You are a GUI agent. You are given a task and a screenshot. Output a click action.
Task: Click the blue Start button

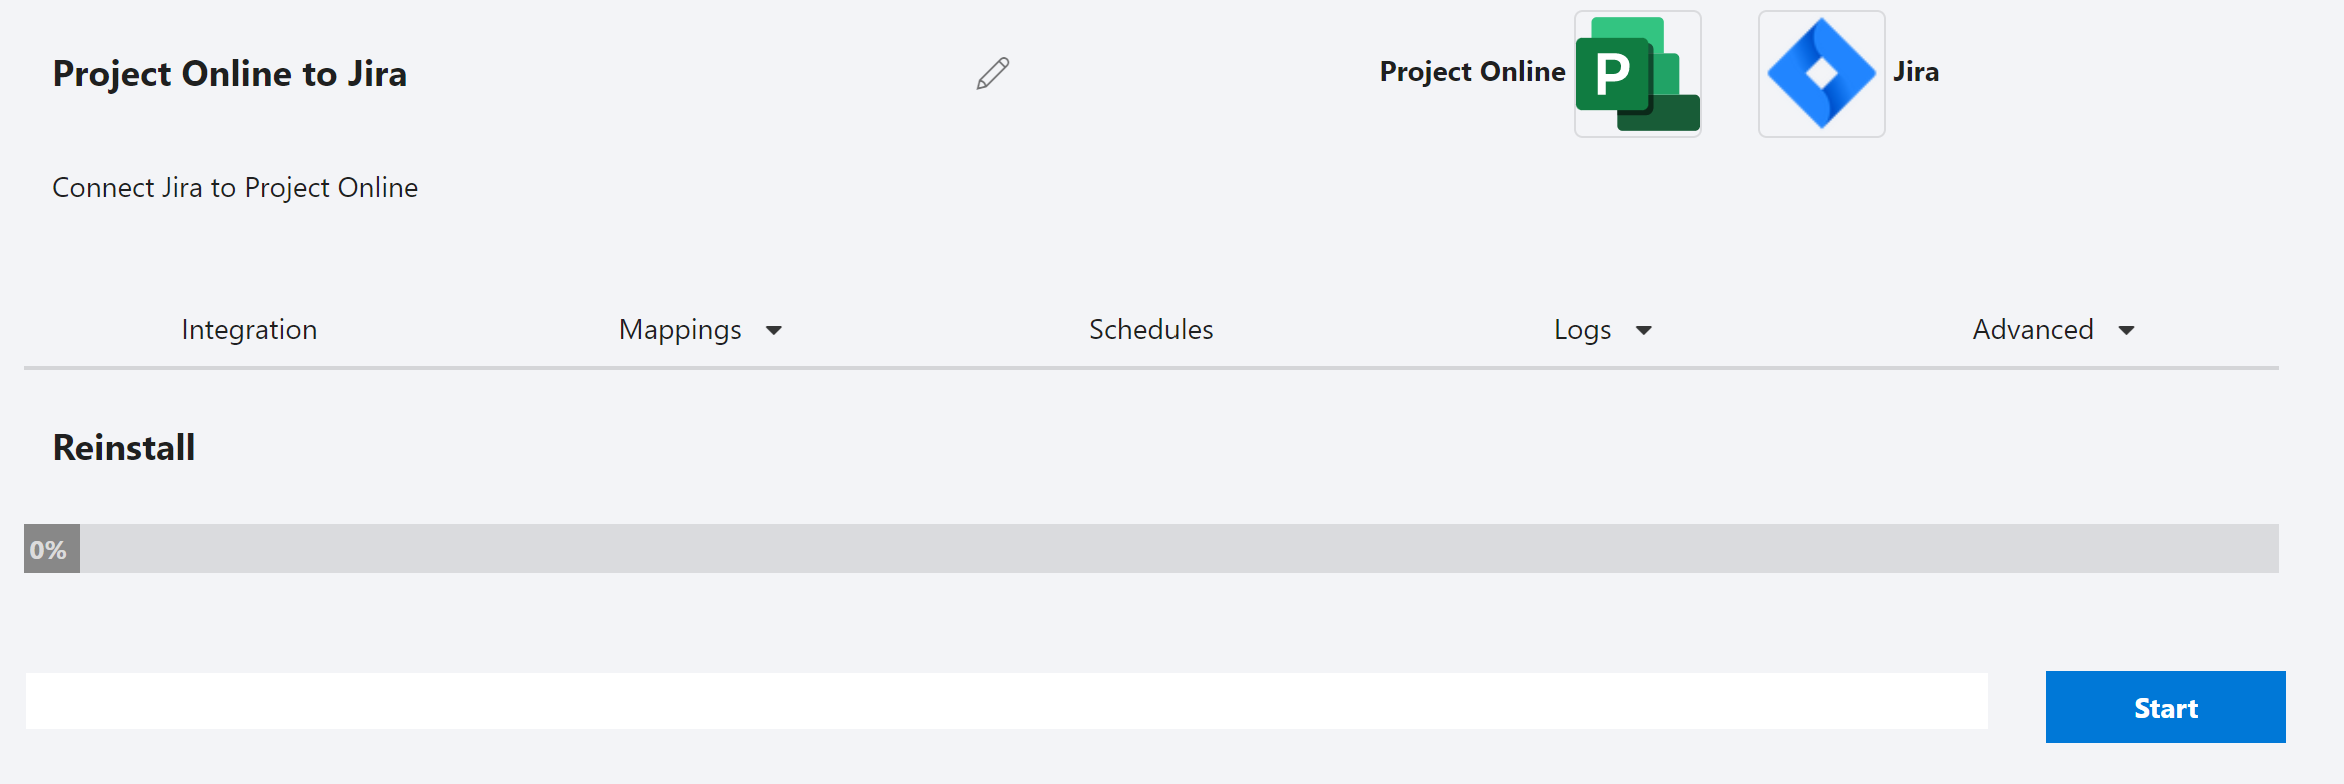[2166, 707]
